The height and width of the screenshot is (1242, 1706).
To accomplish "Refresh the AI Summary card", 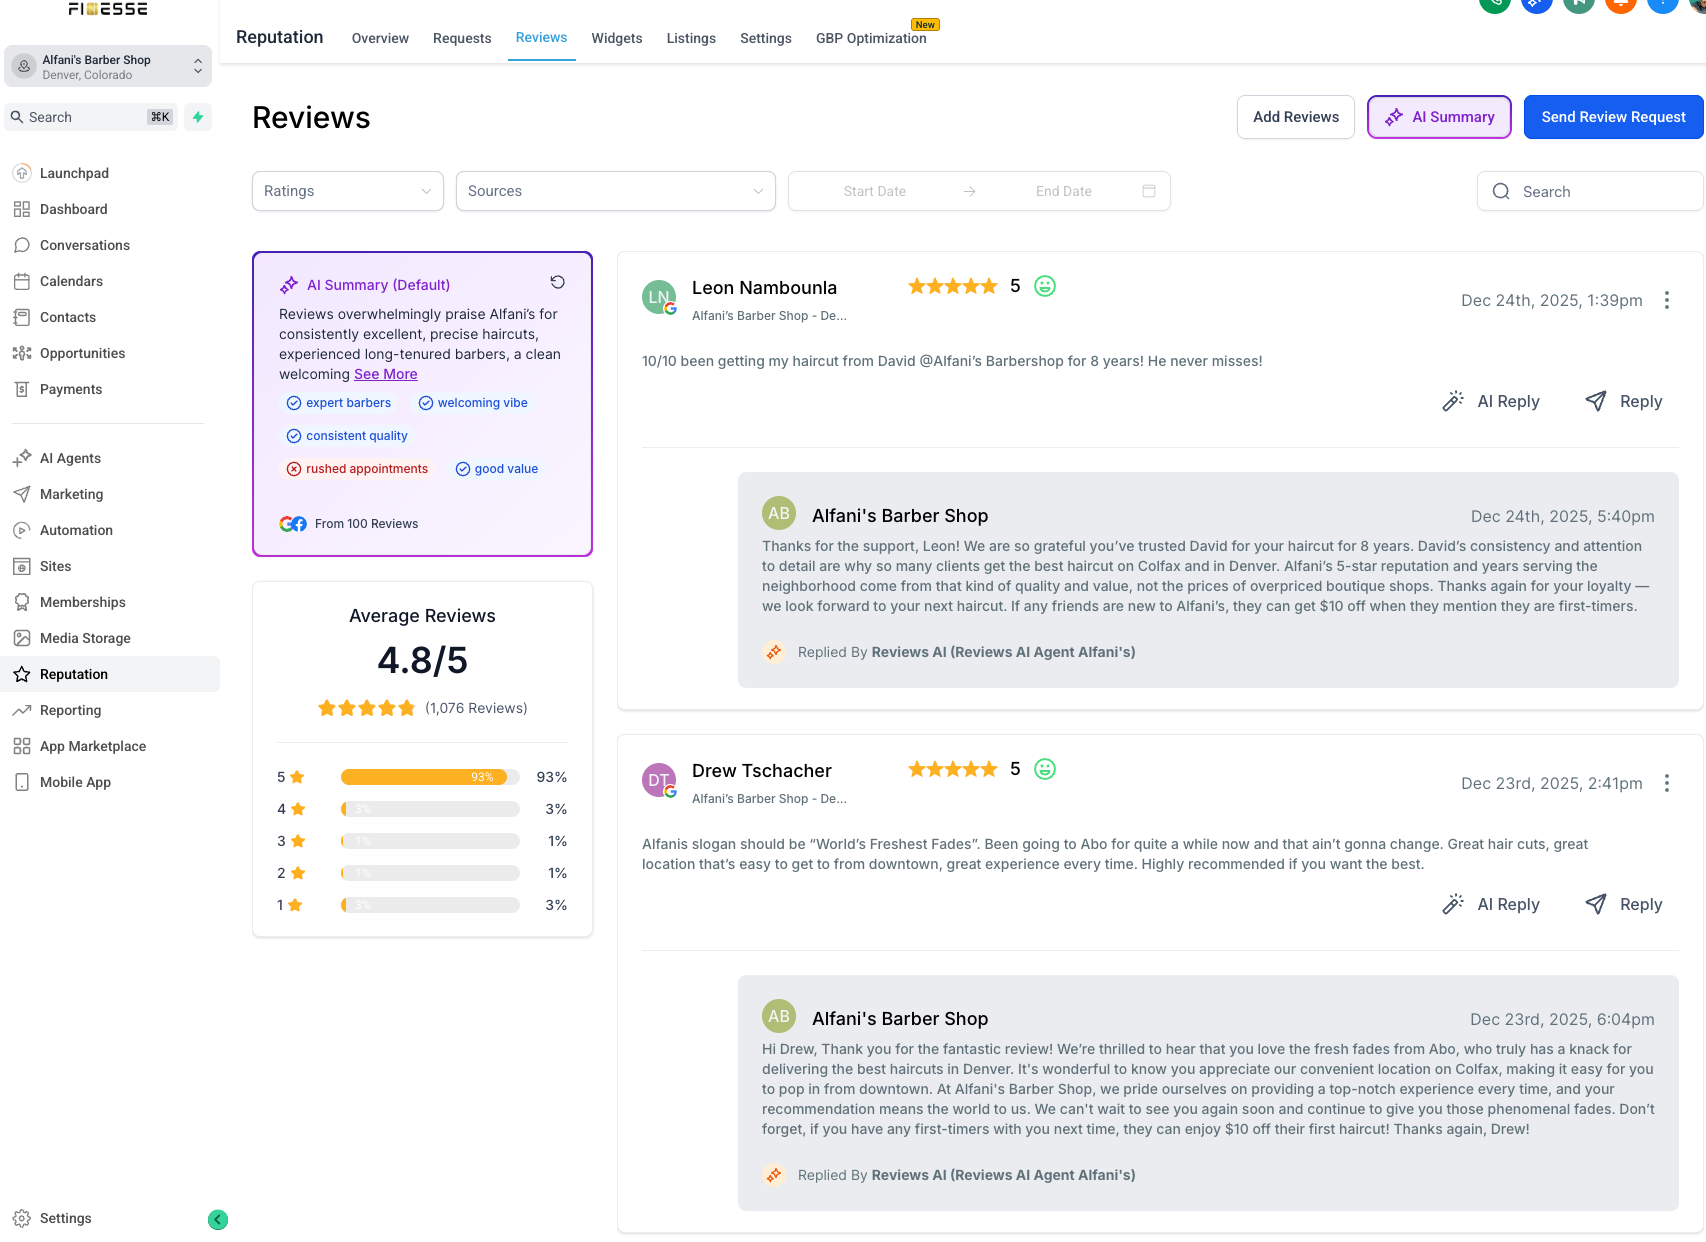I will (x=558, y=282).
